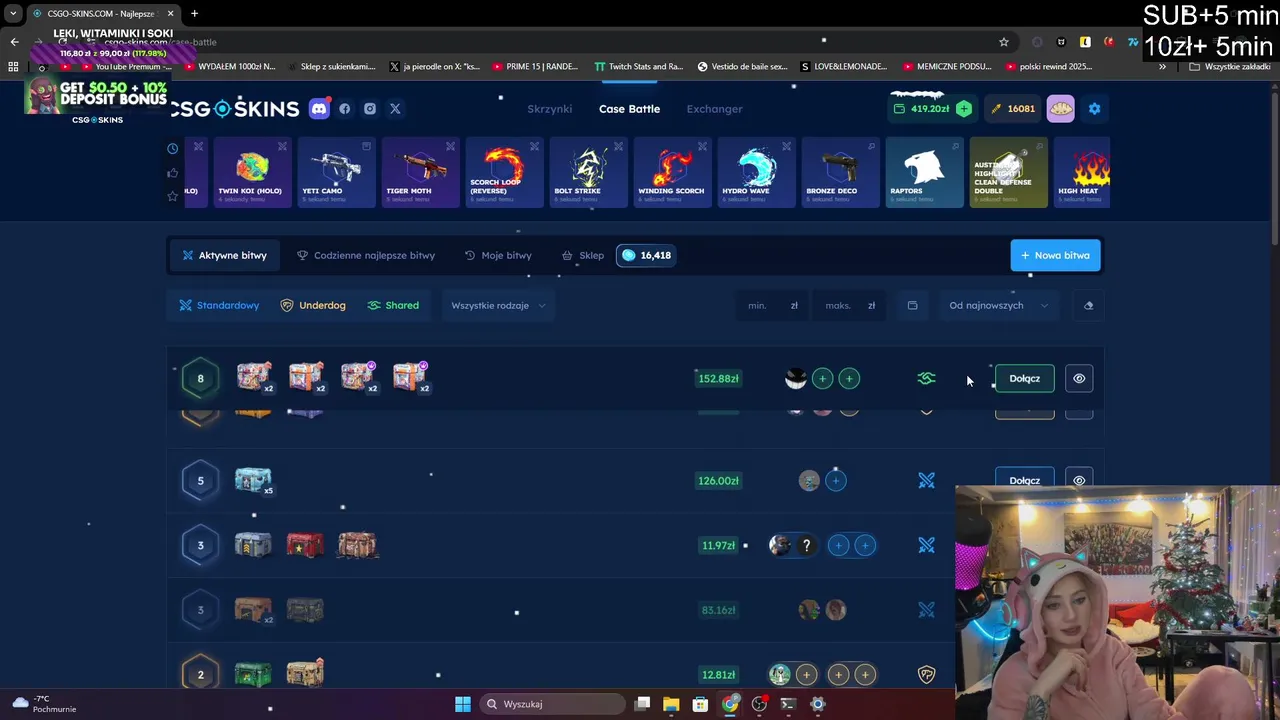Click the shared handshake icon in 152.88zł row
The image size is (1280, 720).
[x=926, y=378]
